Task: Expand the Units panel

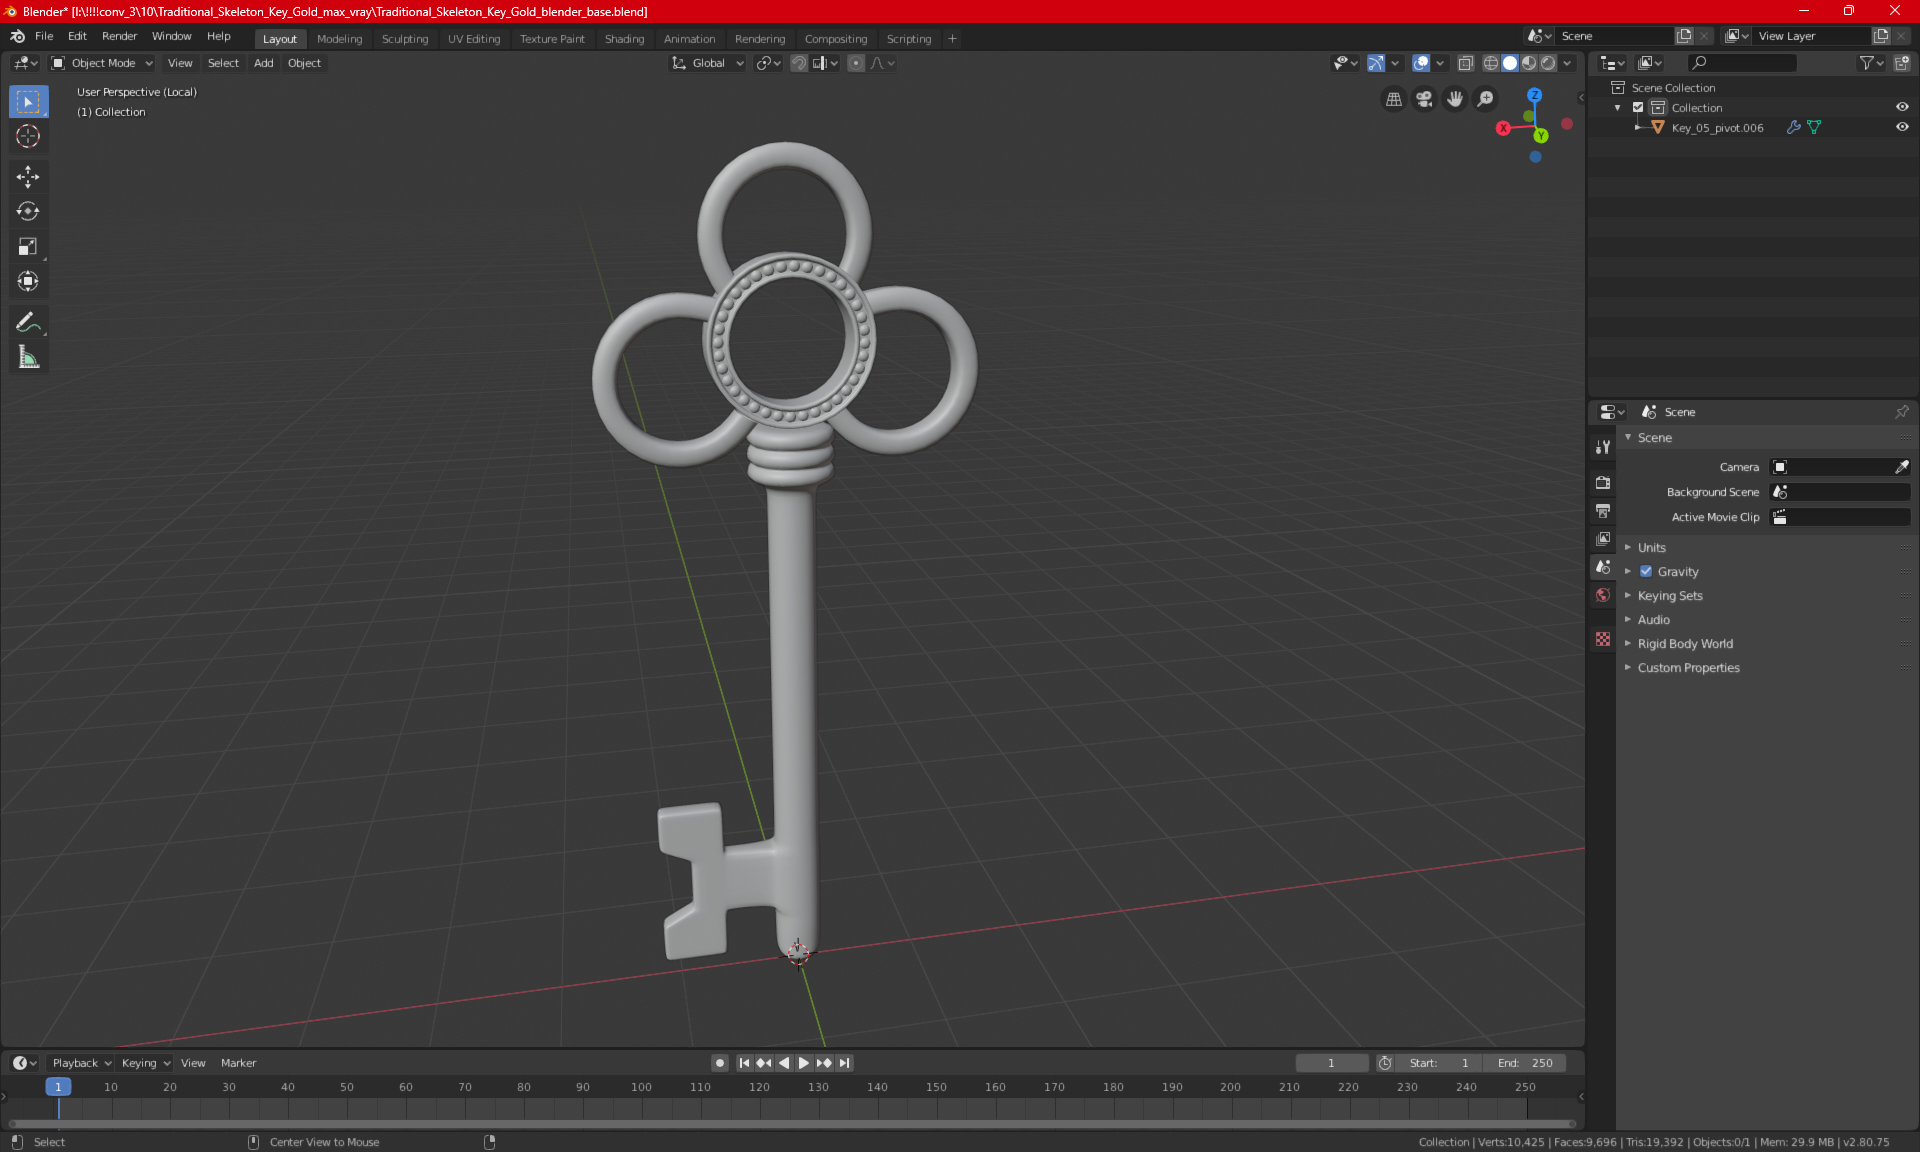Action: click(x=1652, y=548)
